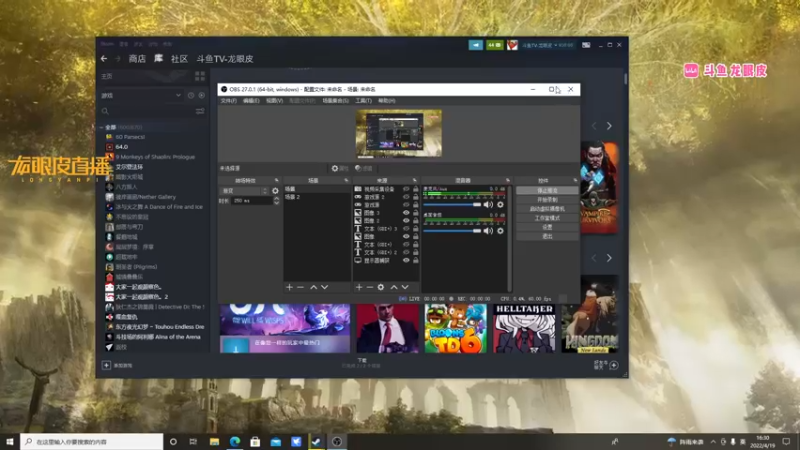This screenshot has height=450, width=800.
Task: Collapse the 全部 games list in Steam
Action: (x=101, y=128)
